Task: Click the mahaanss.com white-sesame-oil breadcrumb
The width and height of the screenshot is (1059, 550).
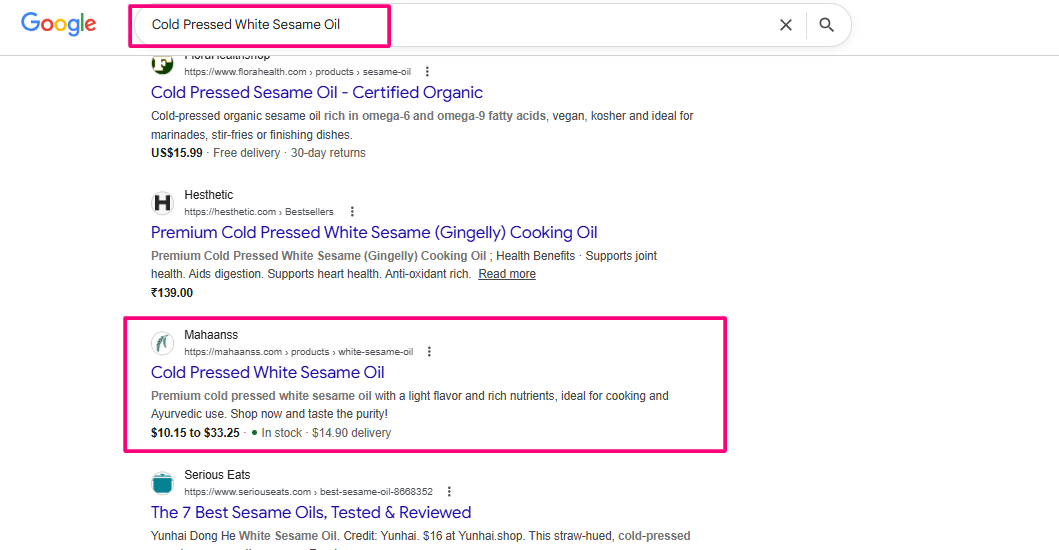Action: point(299,351)
